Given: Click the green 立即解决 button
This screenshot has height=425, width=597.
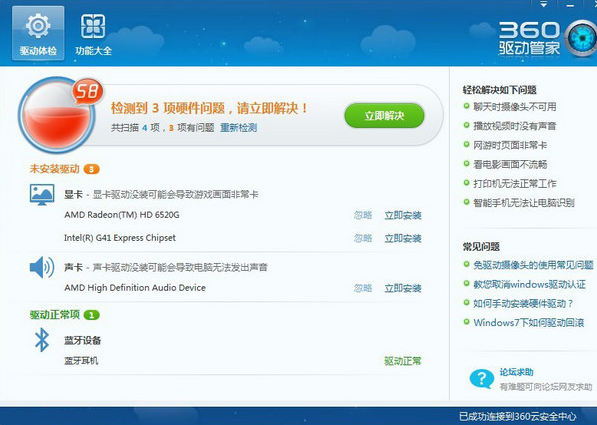Looking at the screenshot, I should tap(384, 115).
